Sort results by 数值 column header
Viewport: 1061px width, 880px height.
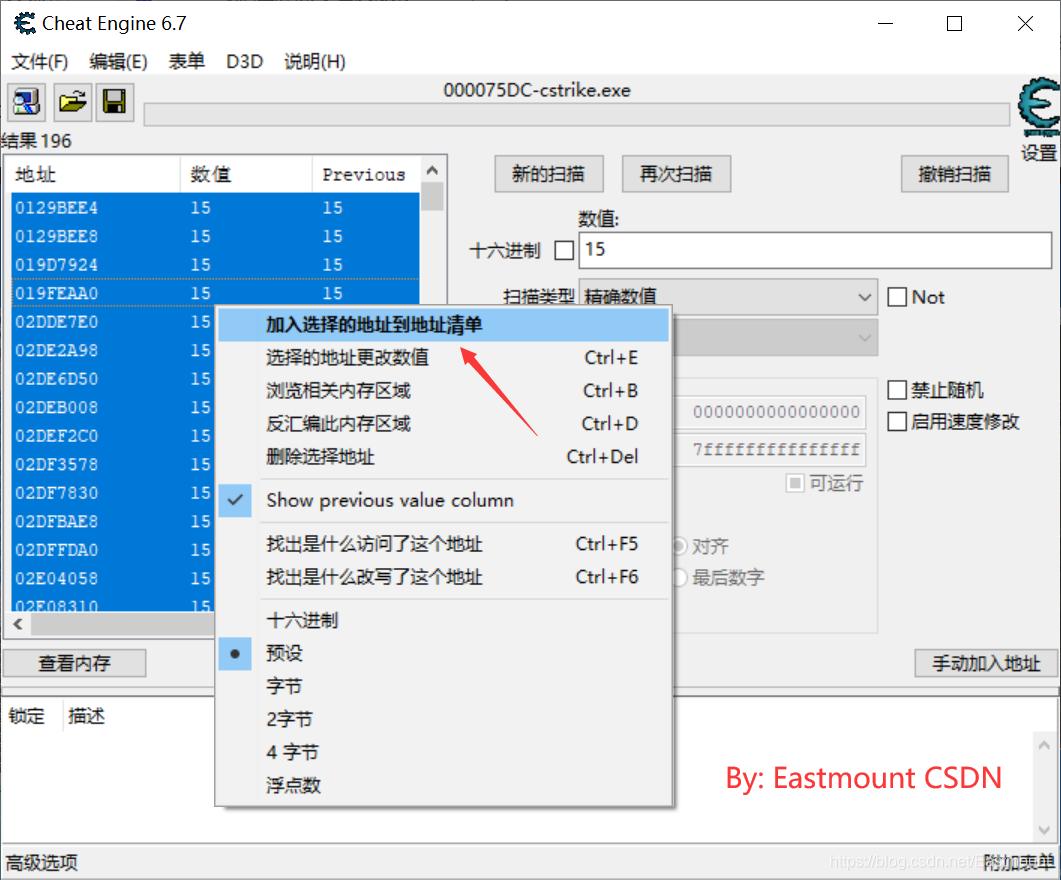point(246,175)
